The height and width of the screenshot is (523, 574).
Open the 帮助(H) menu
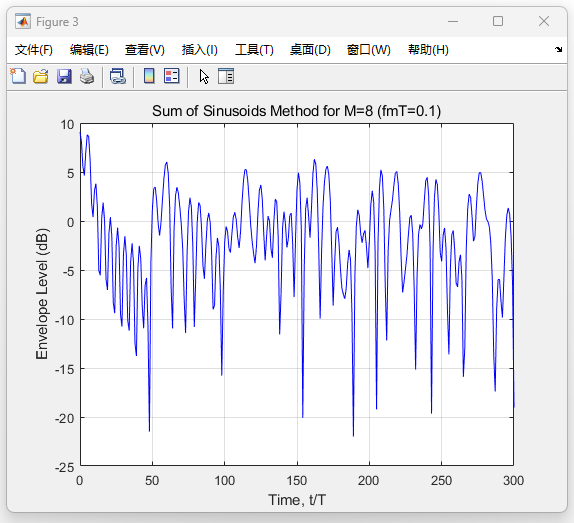[428, 50]
